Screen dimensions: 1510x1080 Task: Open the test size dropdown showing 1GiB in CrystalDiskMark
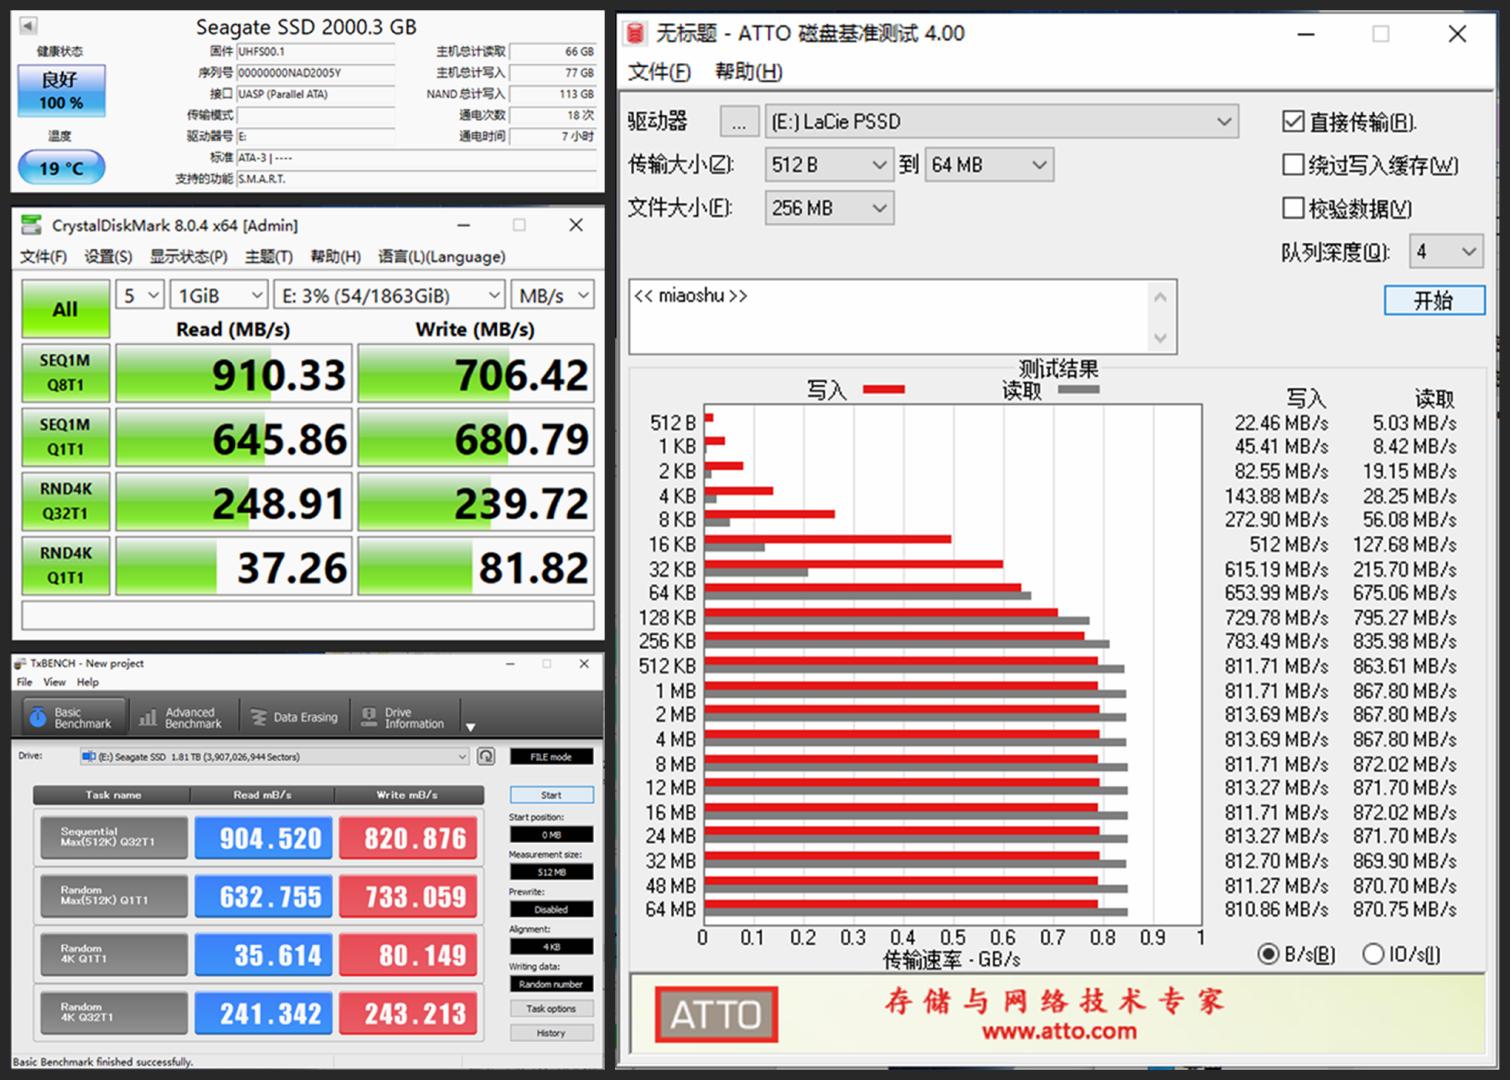click(217, 294)
